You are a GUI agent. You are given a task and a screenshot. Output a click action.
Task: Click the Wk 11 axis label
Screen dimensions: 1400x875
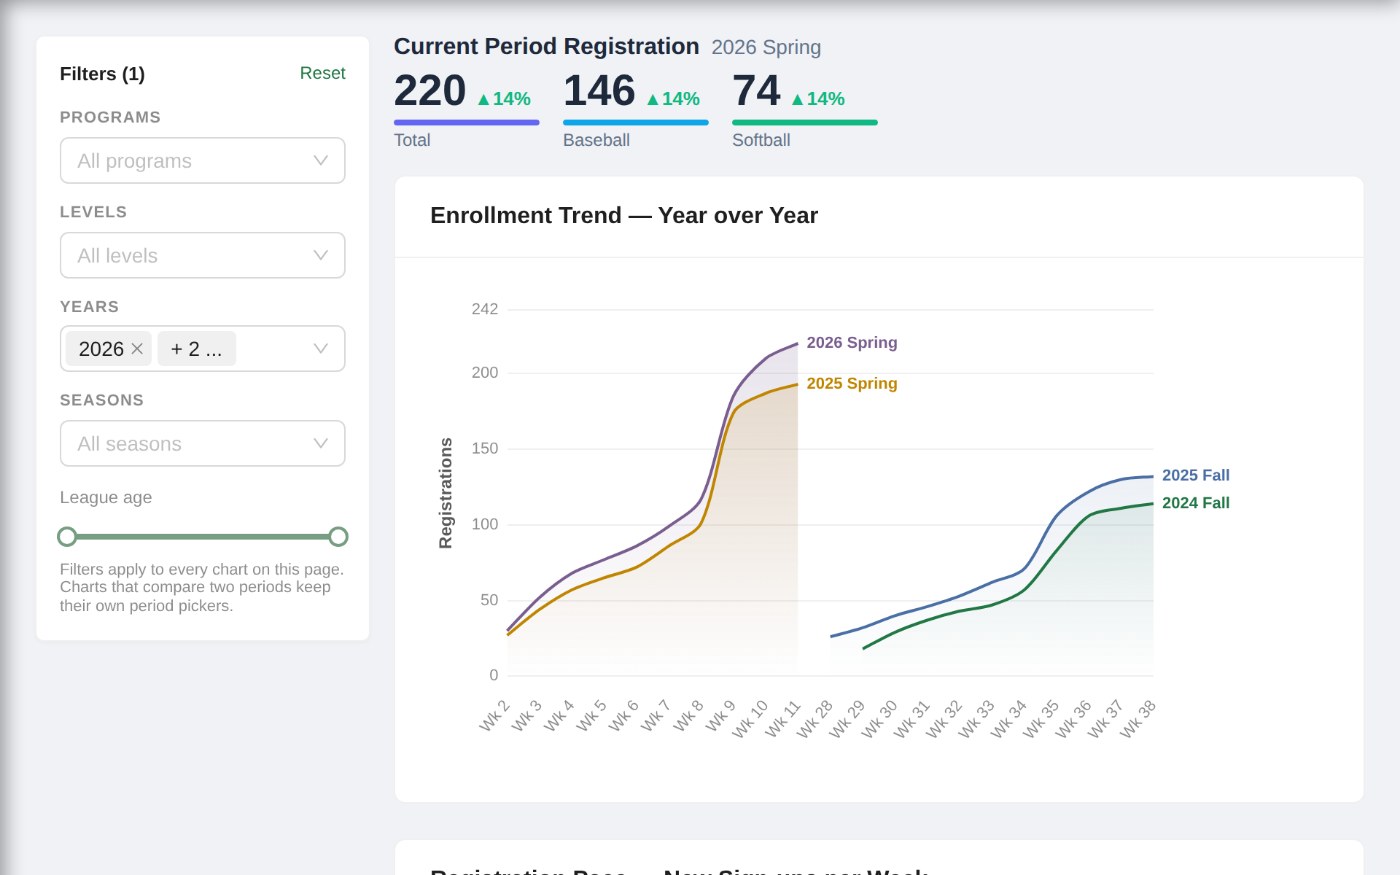(x=784, y=719)
